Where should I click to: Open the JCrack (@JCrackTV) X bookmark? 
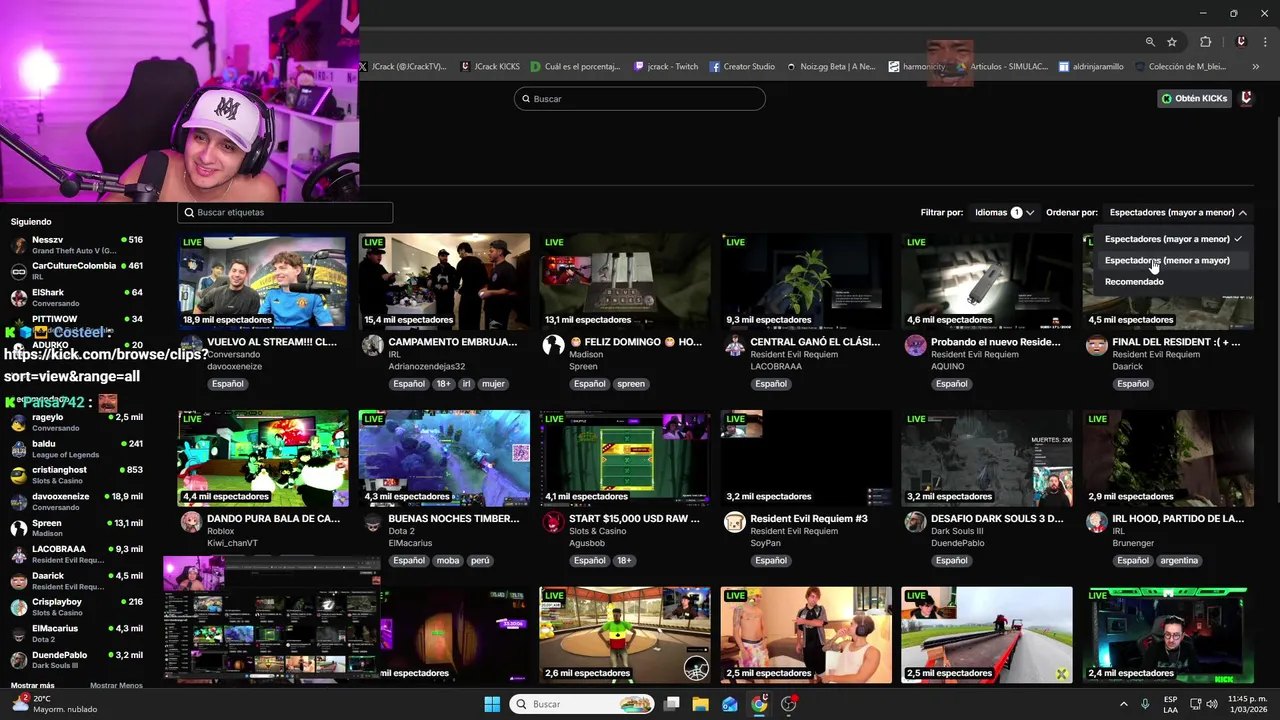[402, 67]
